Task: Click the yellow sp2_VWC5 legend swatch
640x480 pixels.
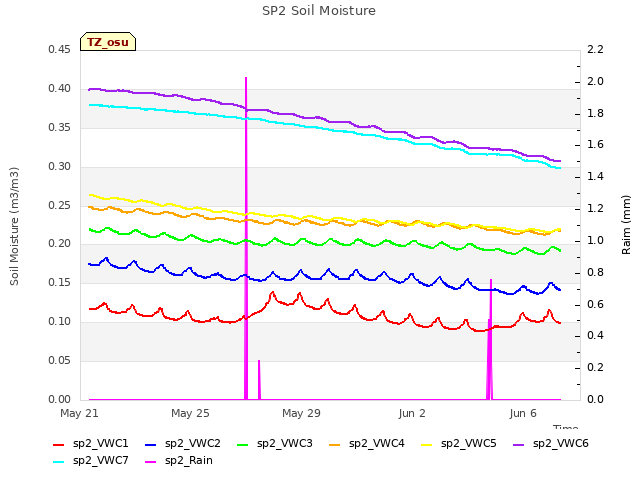Action: tap(427, 445)
